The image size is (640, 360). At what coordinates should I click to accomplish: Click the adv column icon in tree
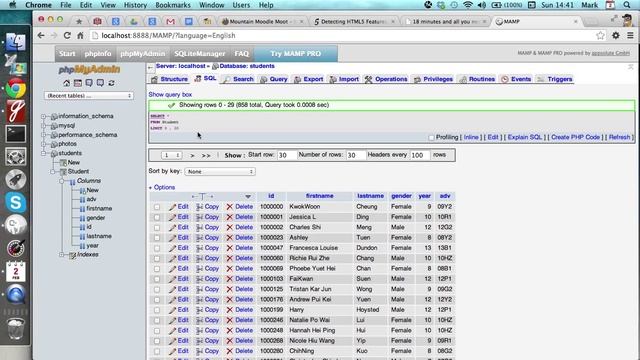(x=82, y=199)
